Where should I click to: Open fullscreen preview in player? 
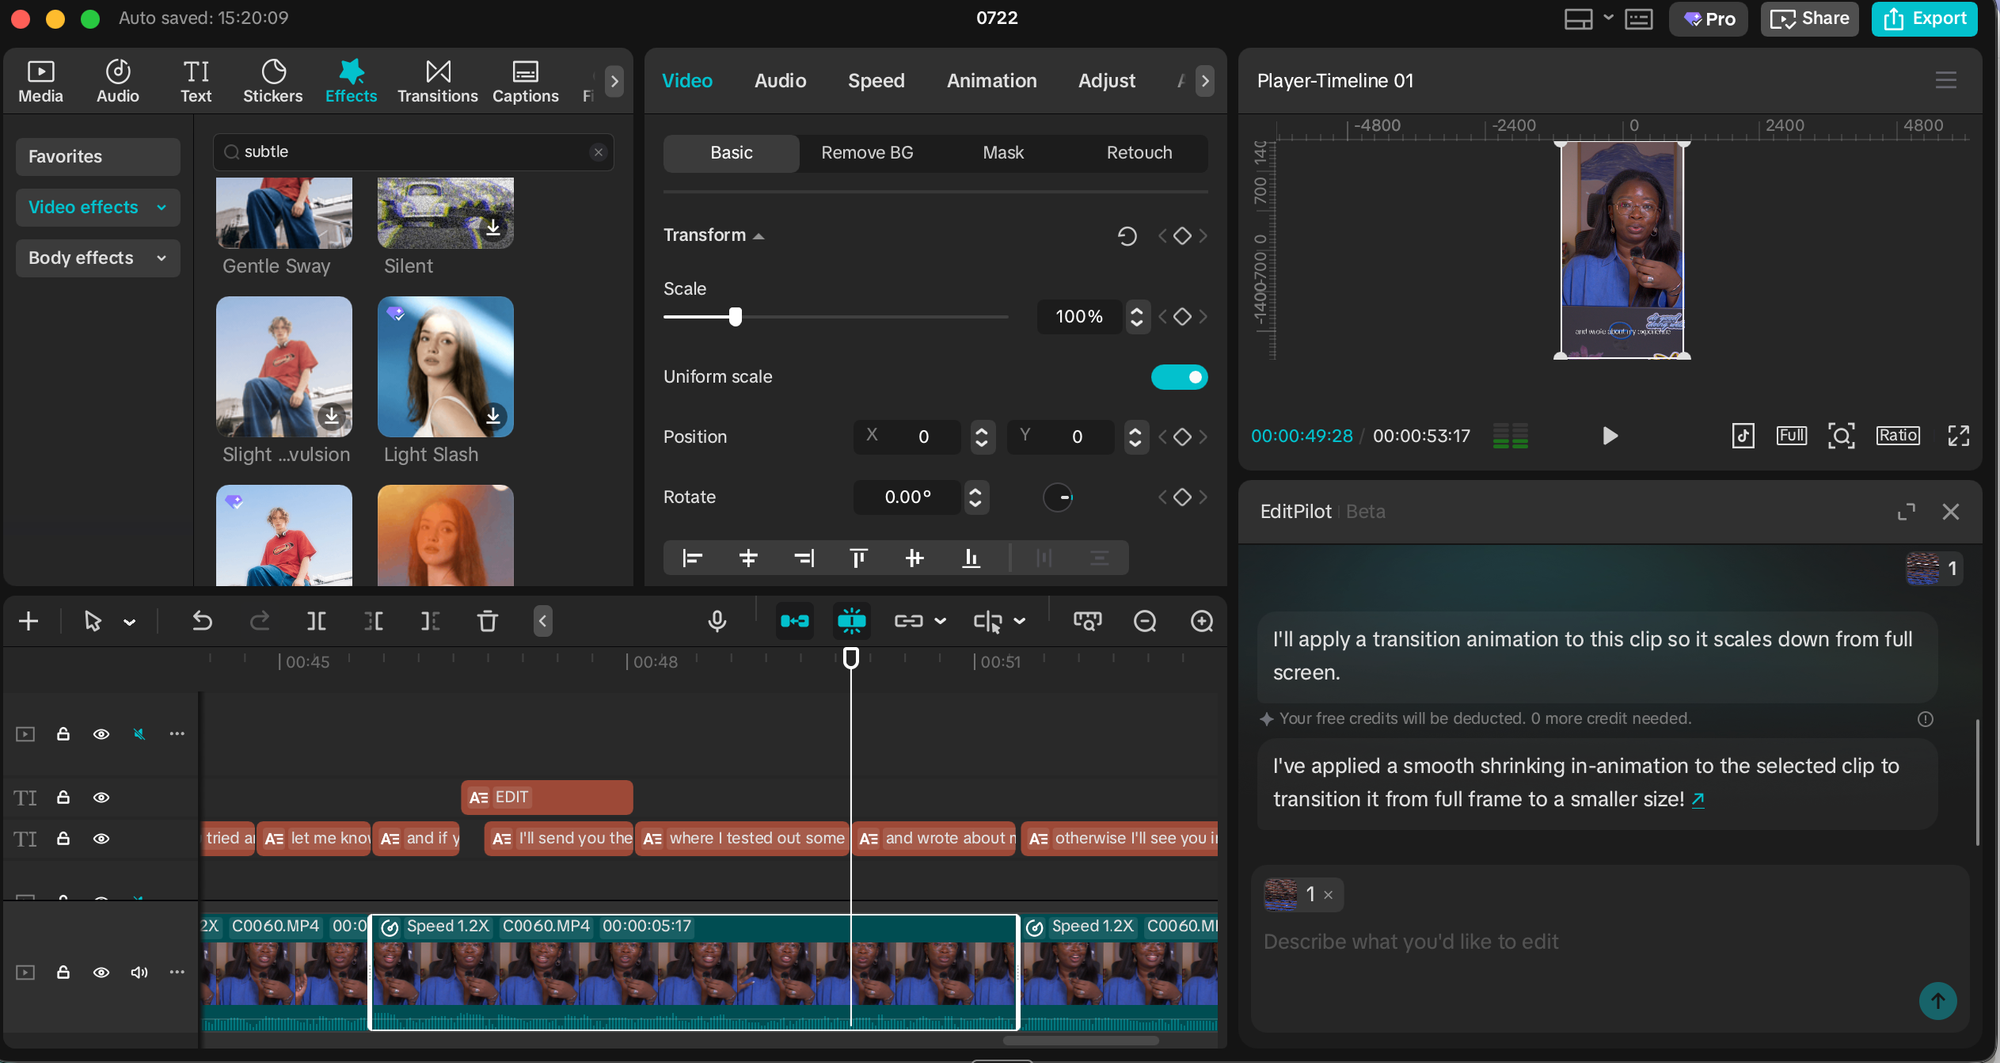pos(1958,436)
